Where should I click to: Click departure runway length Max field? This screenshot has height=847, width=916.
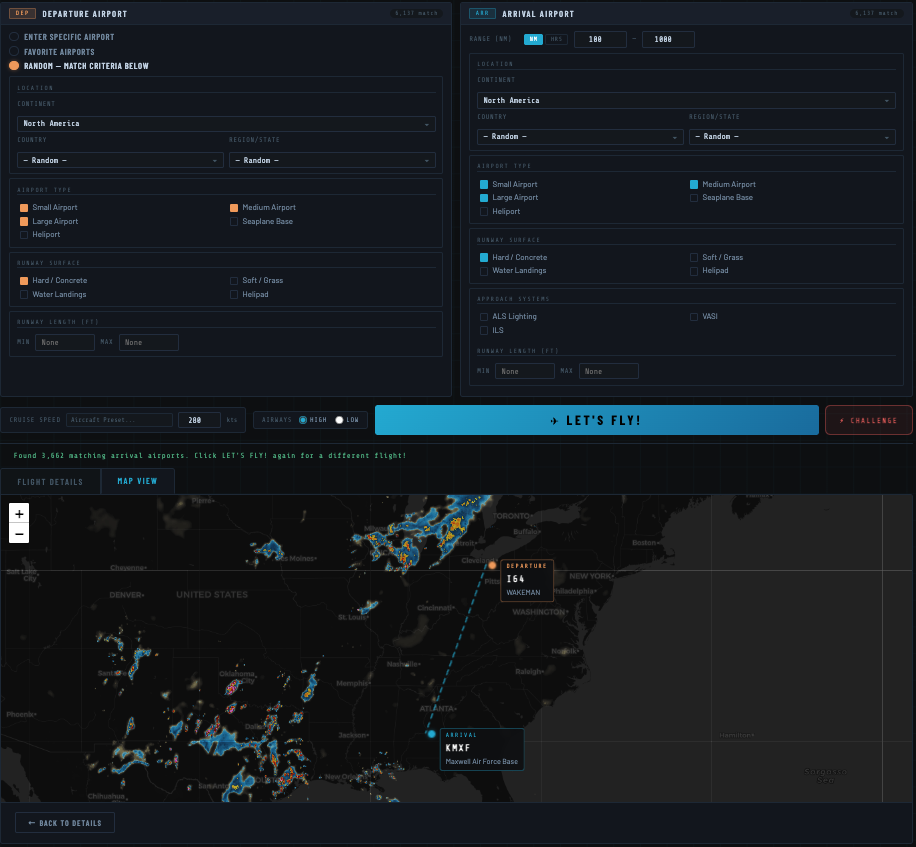point(148,342)
